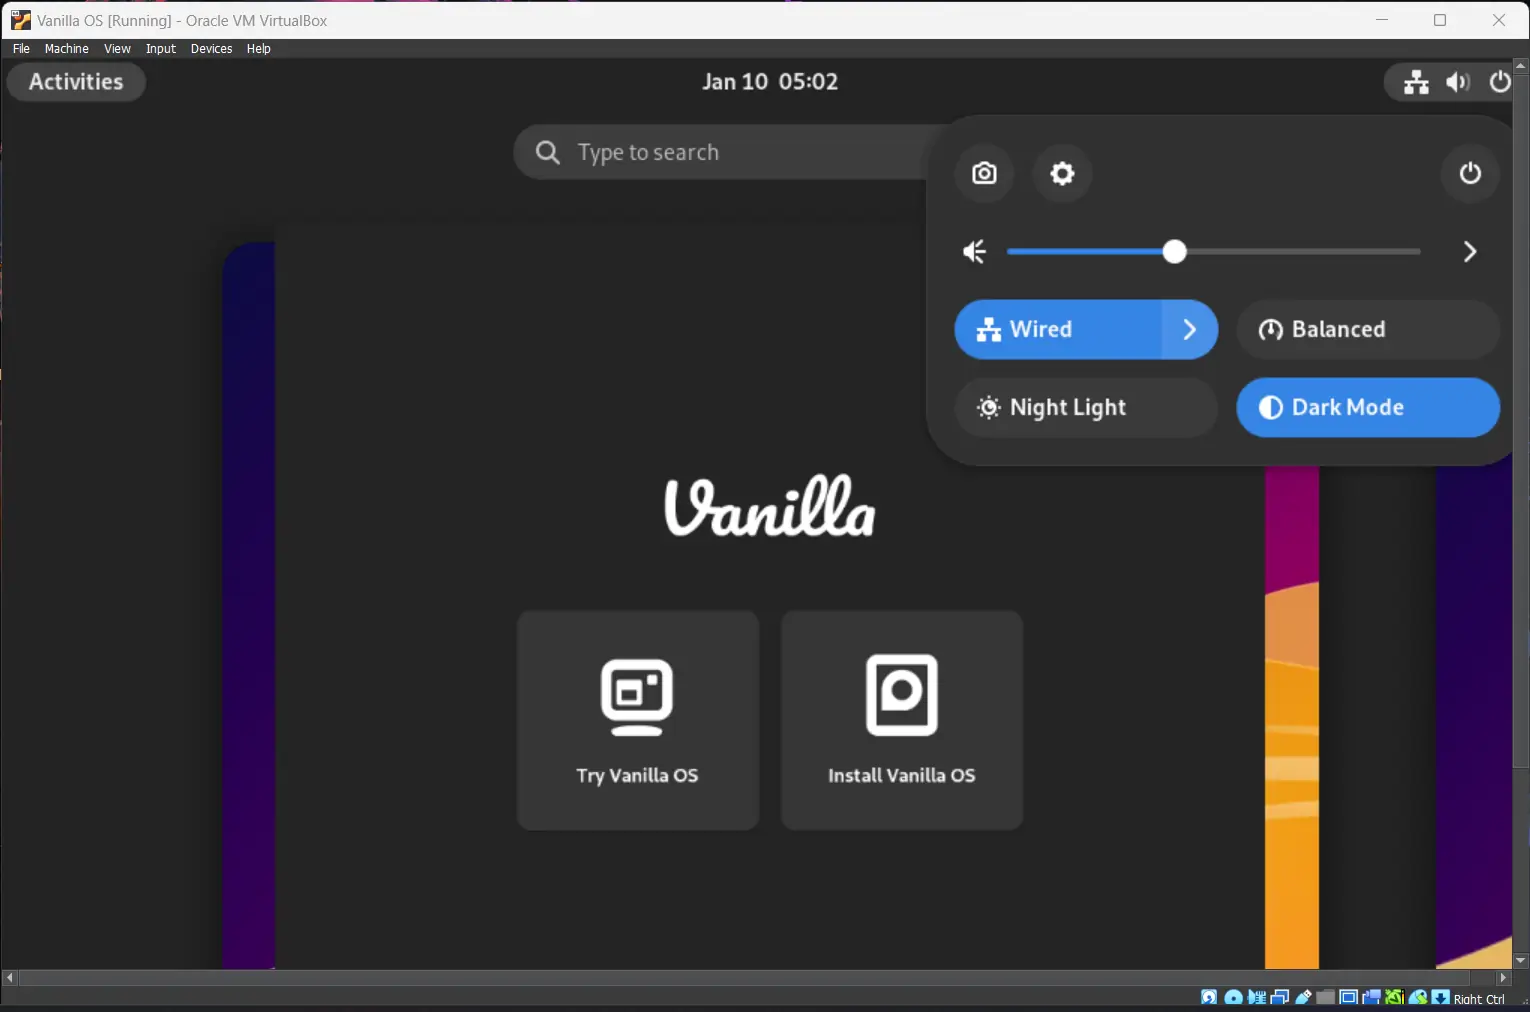Screen dimensions: 1530x1012
Task: Click the horizontal scrollbar left arrow
Action: pyautogui.click(x=10, y=977)
